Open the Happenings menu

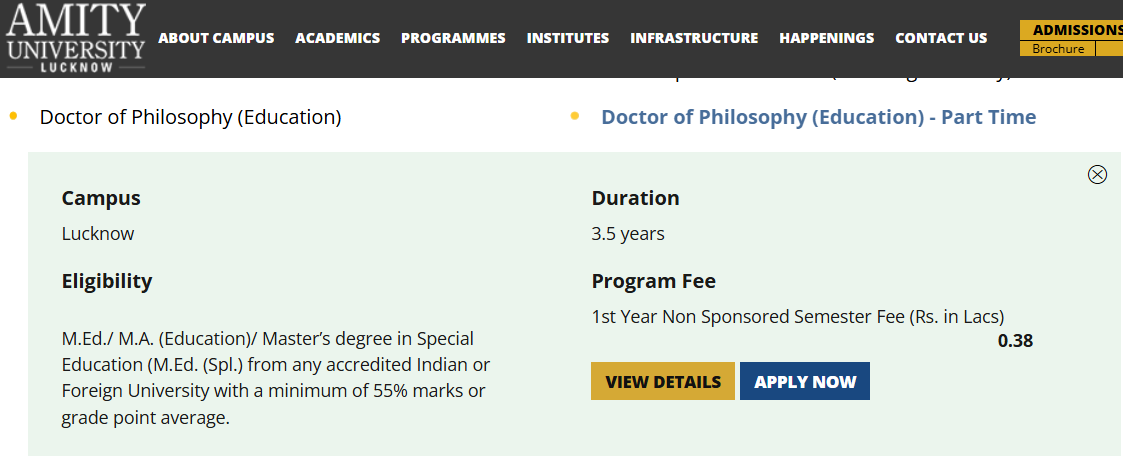(826, 38)
